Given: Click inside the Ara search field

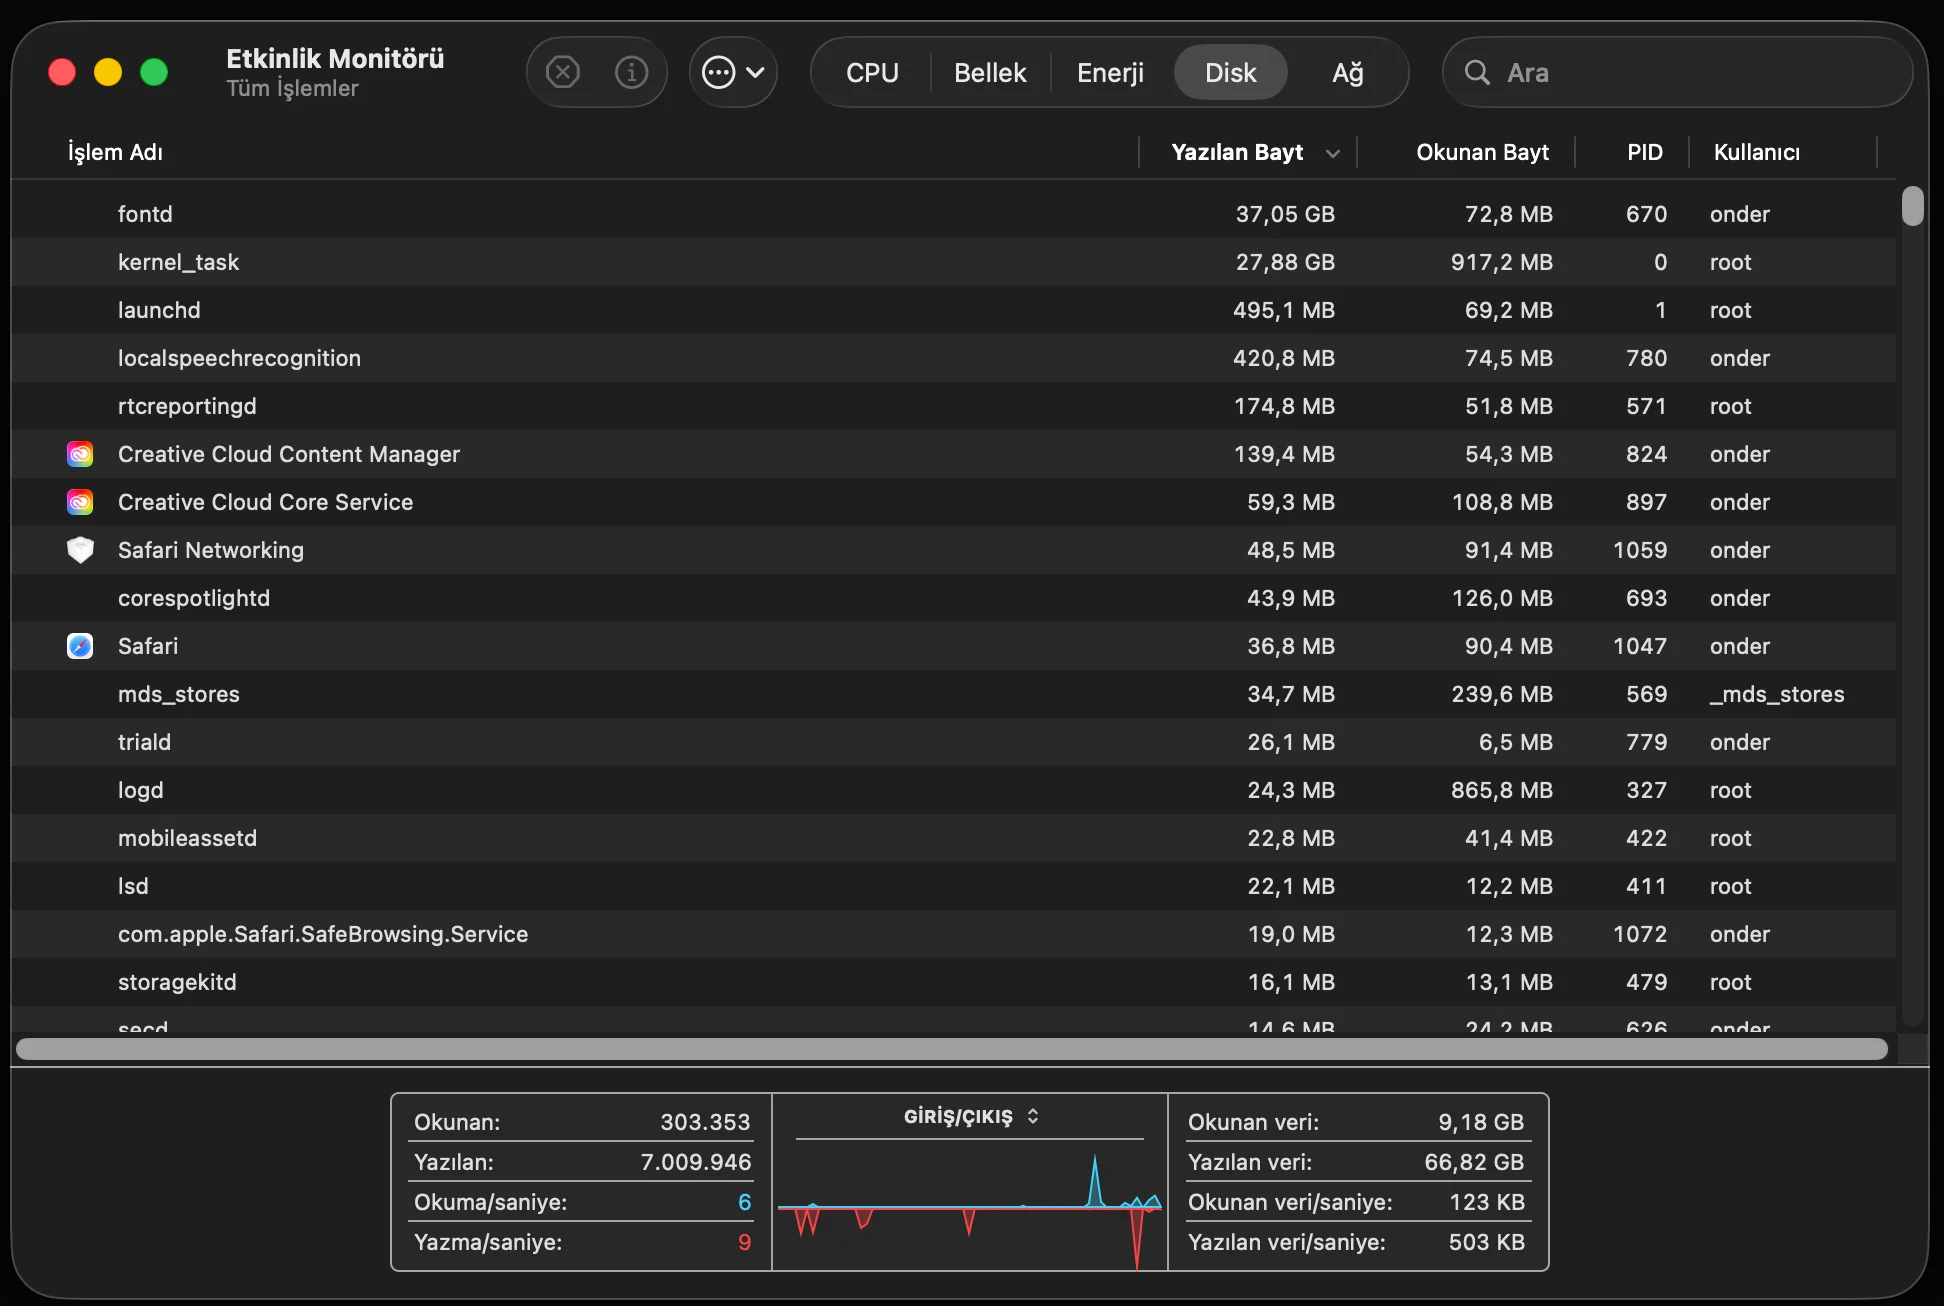Looking at the screenshot, I should 1690,72.
